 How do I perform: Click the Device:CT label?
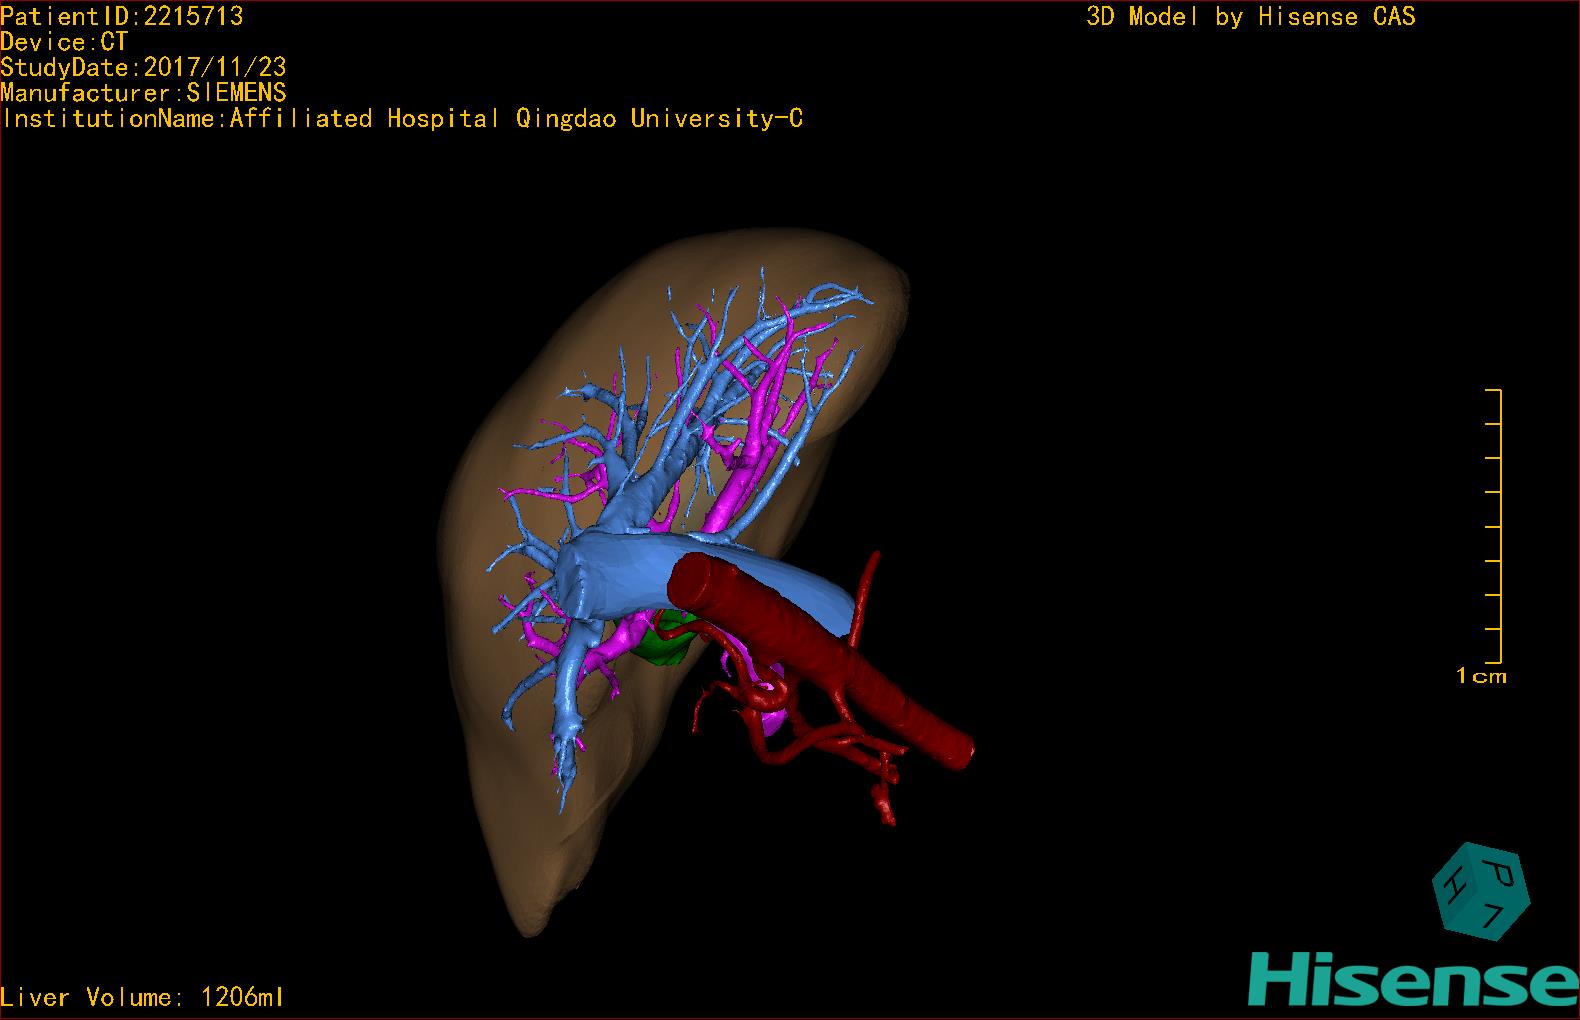64,42
